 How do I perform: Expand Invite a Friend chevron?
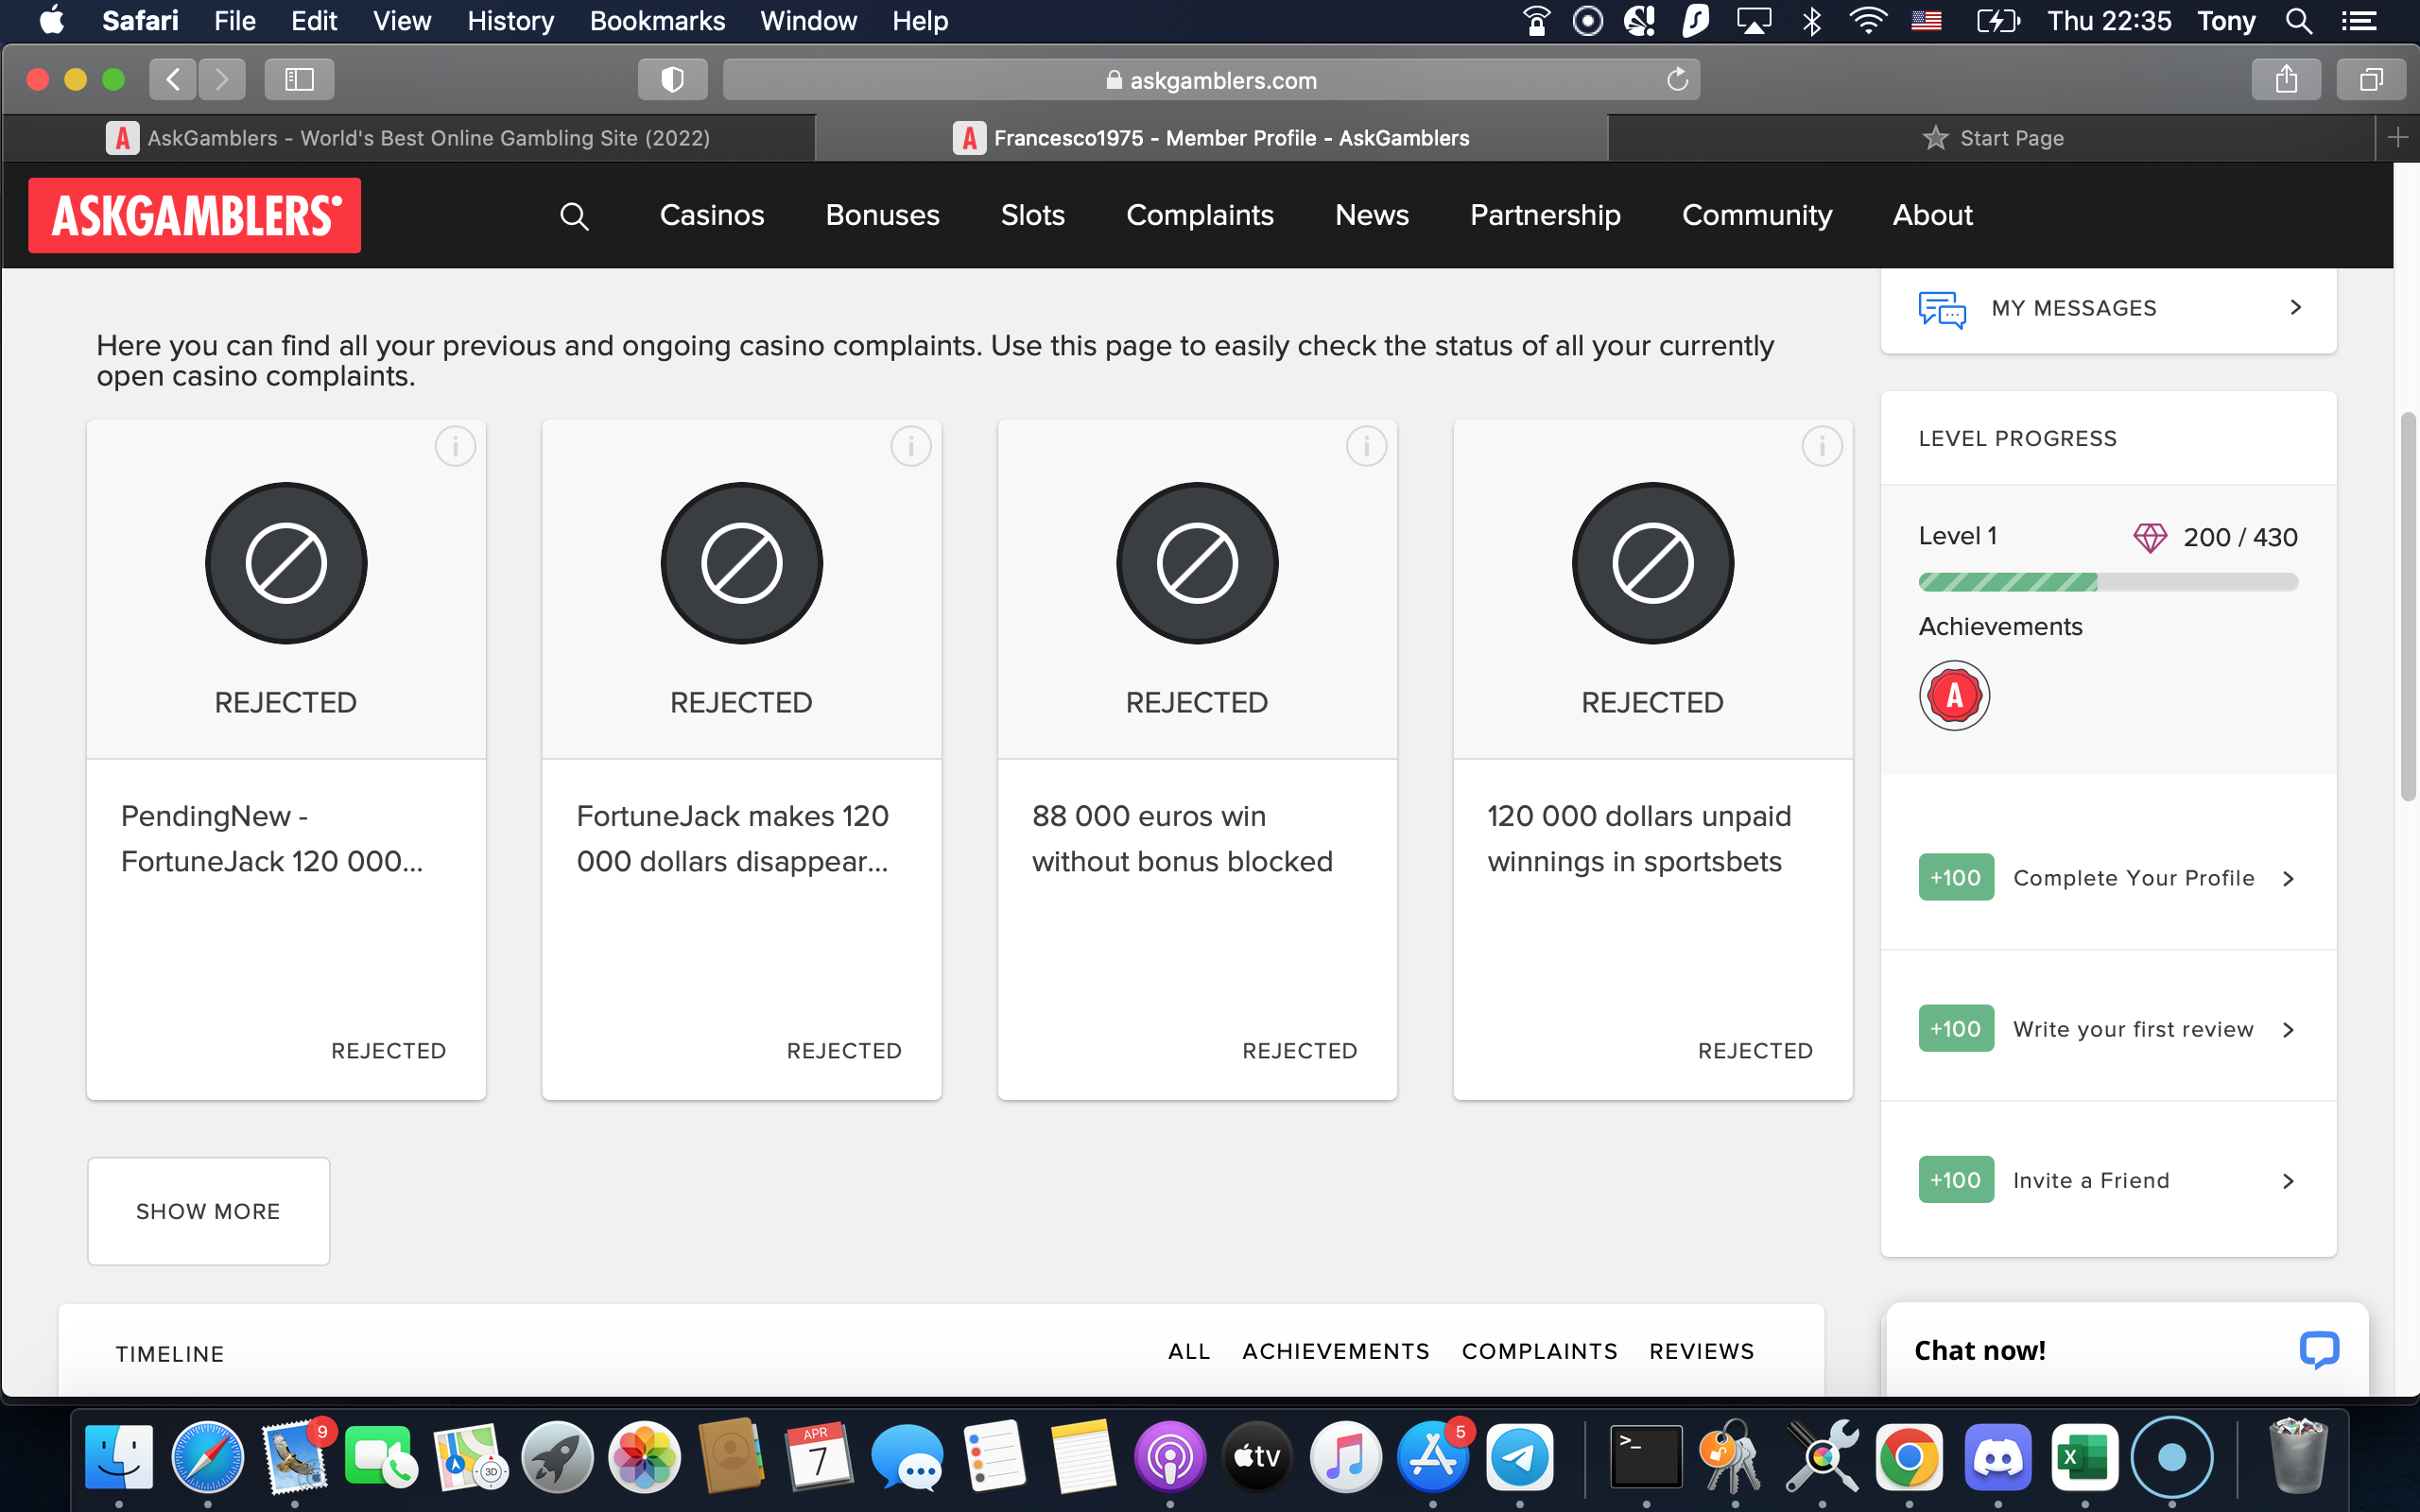2288,1181
